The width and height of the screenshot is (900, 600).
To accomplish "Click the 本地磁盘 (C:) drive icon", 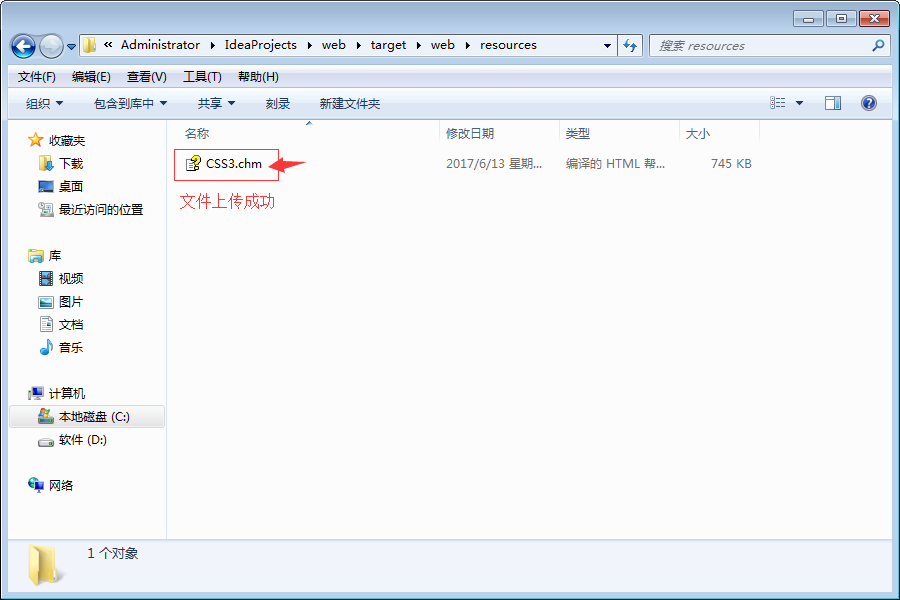I will [46, 416].
